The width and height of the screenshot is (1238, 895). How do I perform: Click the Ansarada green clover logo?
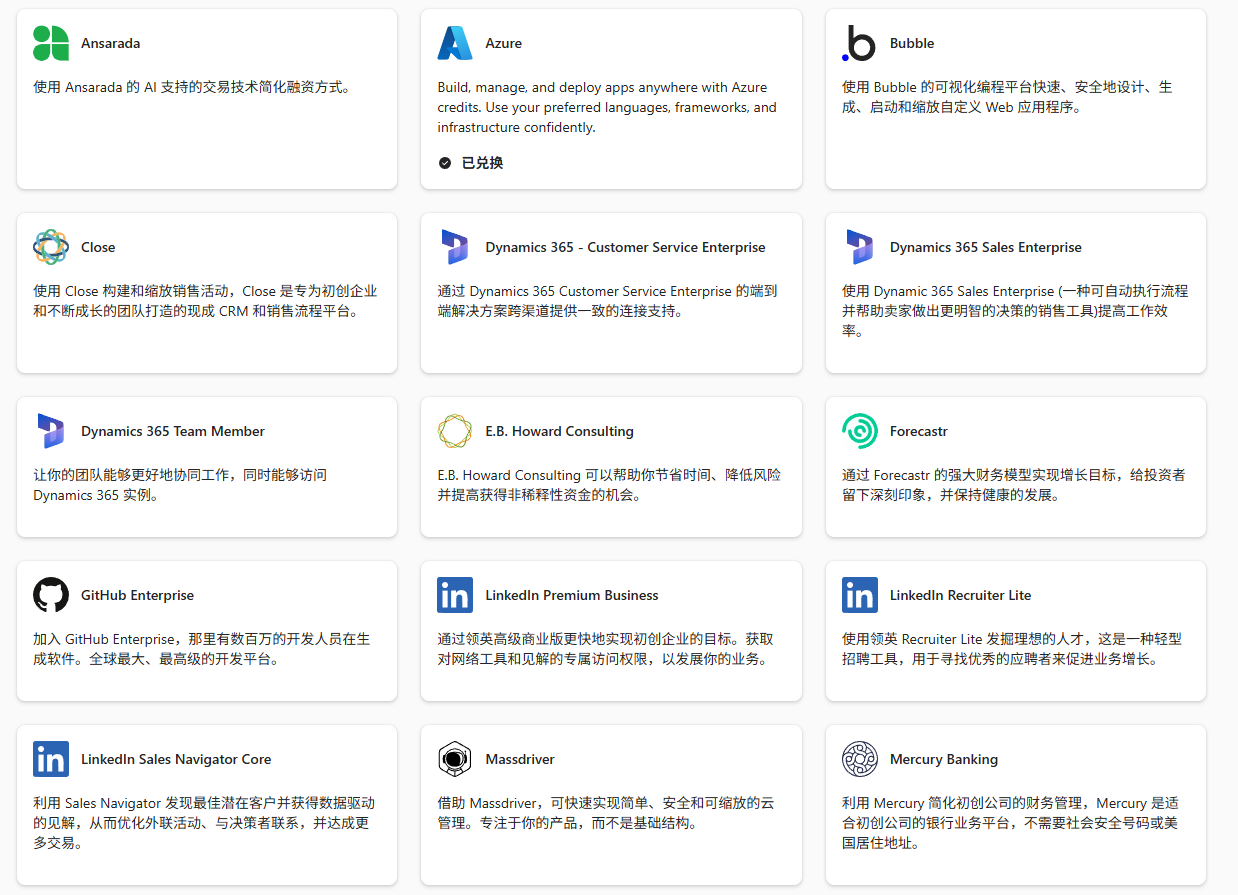point(51,43)
